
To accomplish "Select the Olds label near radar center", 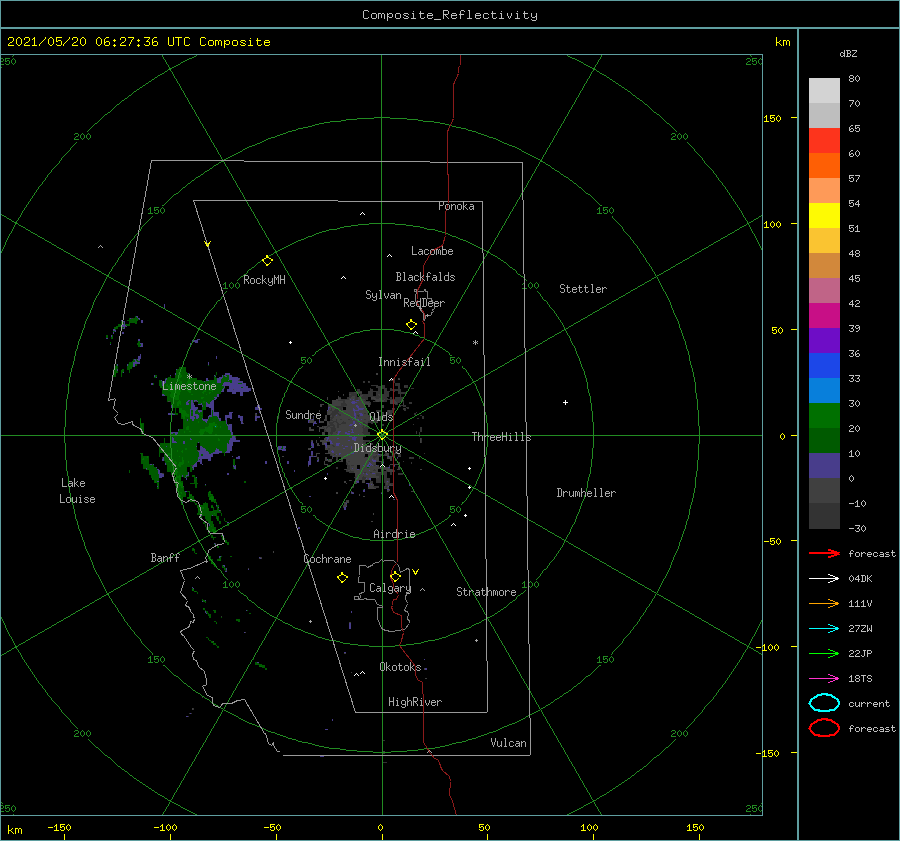I will click(381, 417).
